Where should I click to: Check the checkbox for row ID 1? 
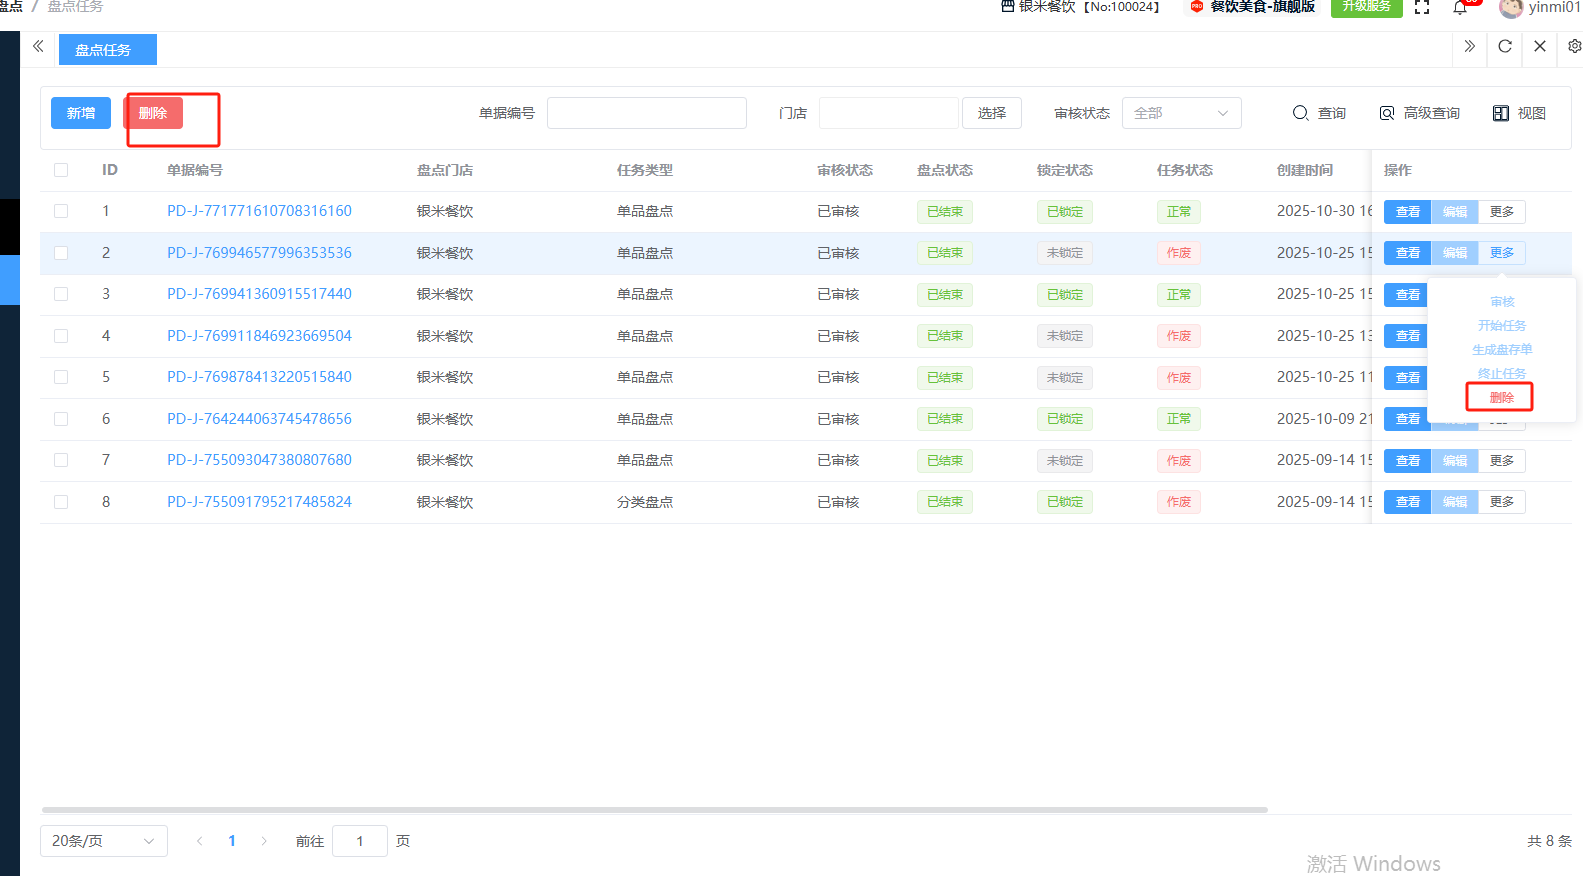61,211
